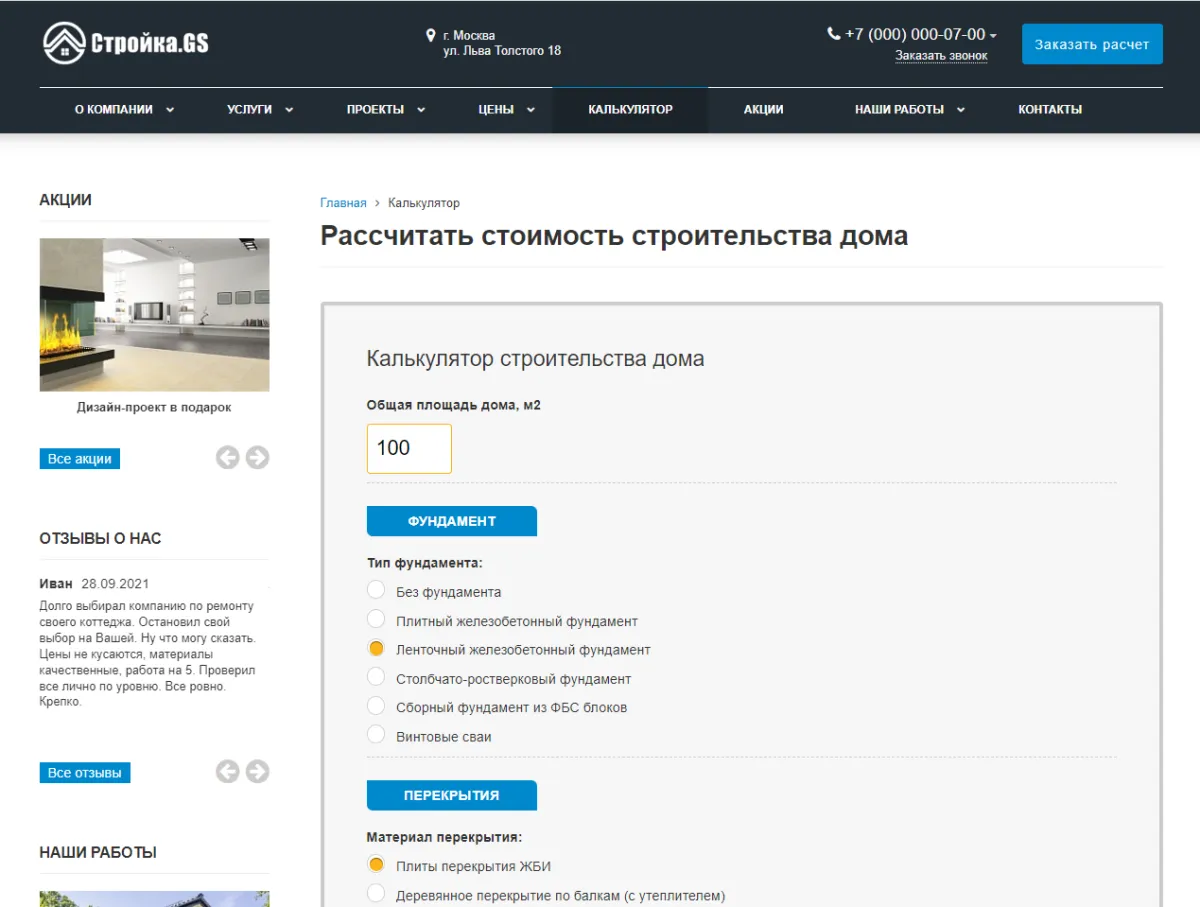Select the Винтовые сваи foundation option
The height and width of the screenshot is (907, 1200).
pyautogui.click(x=376, y=733)
